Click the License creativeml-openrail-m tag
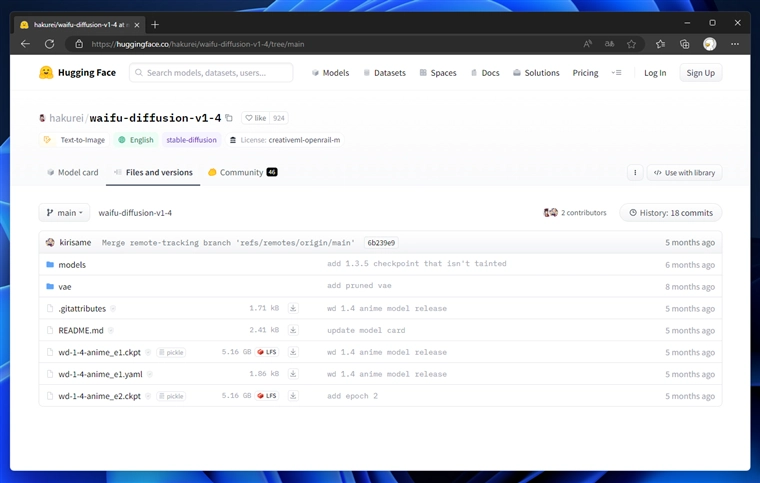This screenshot has height=483, width=760. 285,140
